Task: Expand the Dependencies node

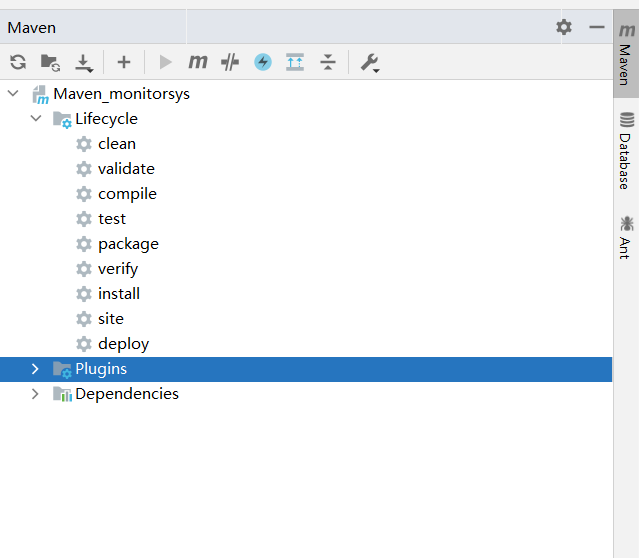Action: 35,394
